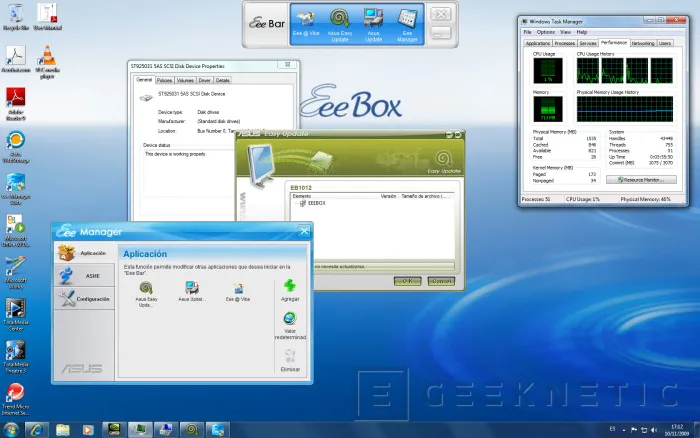Select Asus Easy Update in Eee Manager list
The height and width of the screenshot is (438, 700).
146,294
